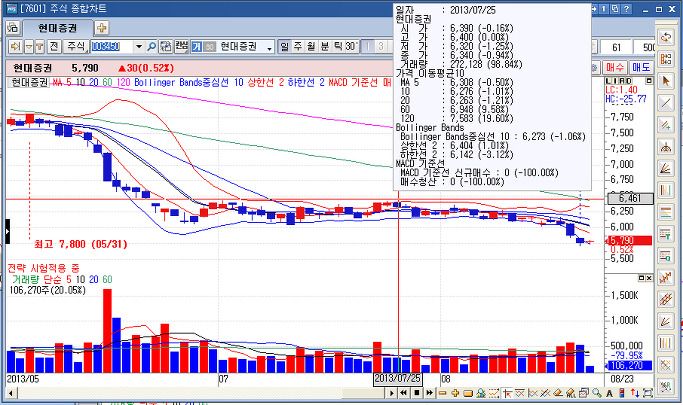Select the trend line drawing tool
The image size is (683, 405).
click(666, 103)
